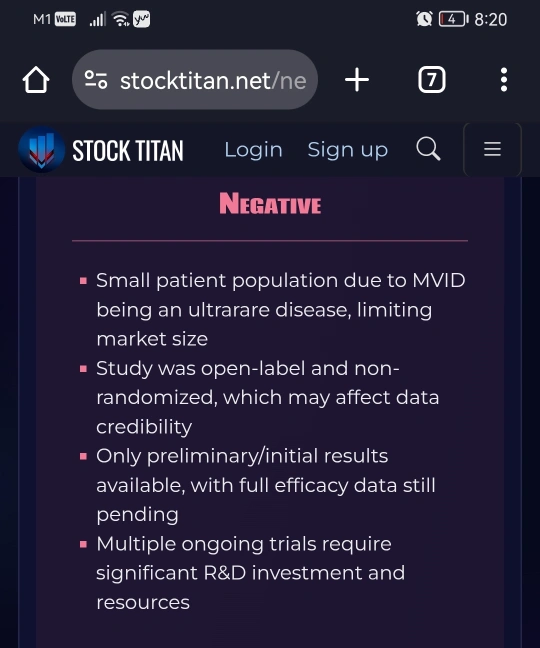Tap the battery indicator icon

[x=454, y=19]
